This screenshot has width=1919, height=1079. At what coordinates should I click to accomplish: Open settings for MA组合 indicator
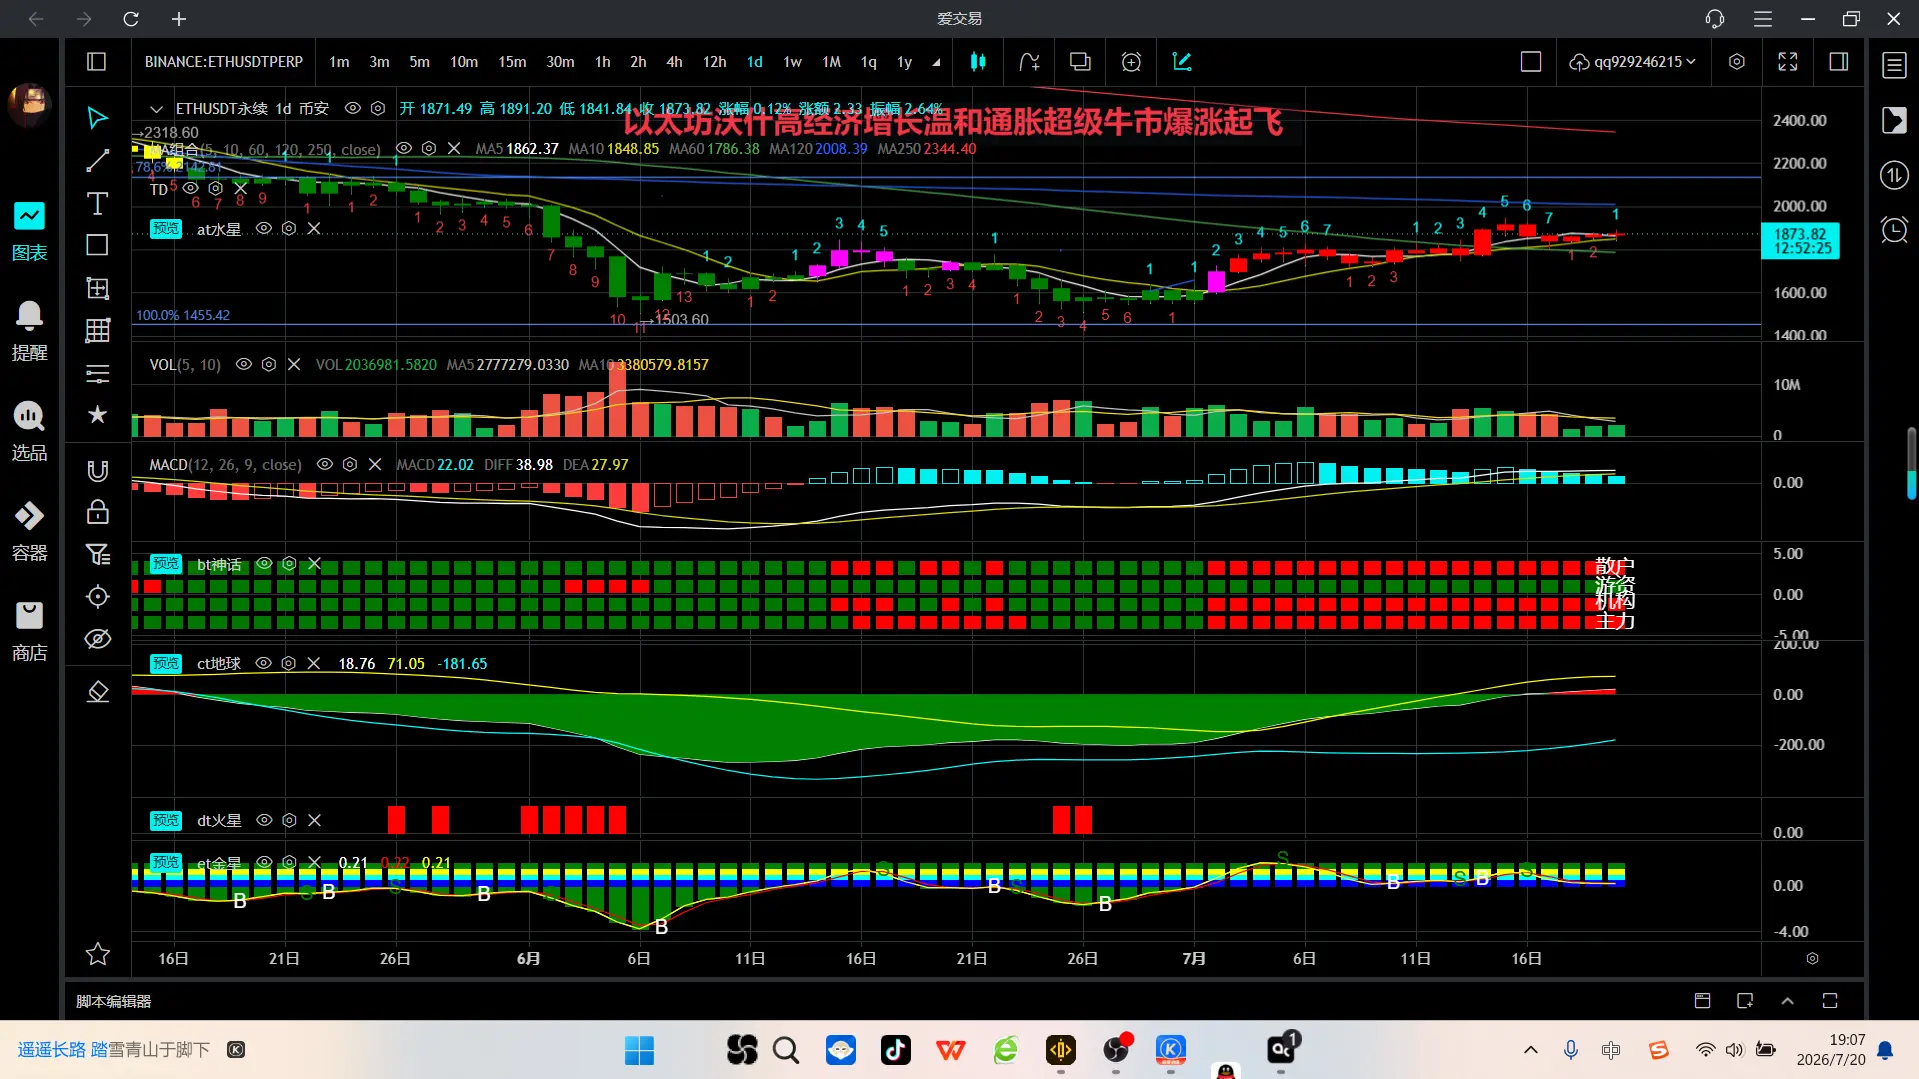tap(429, 148)
